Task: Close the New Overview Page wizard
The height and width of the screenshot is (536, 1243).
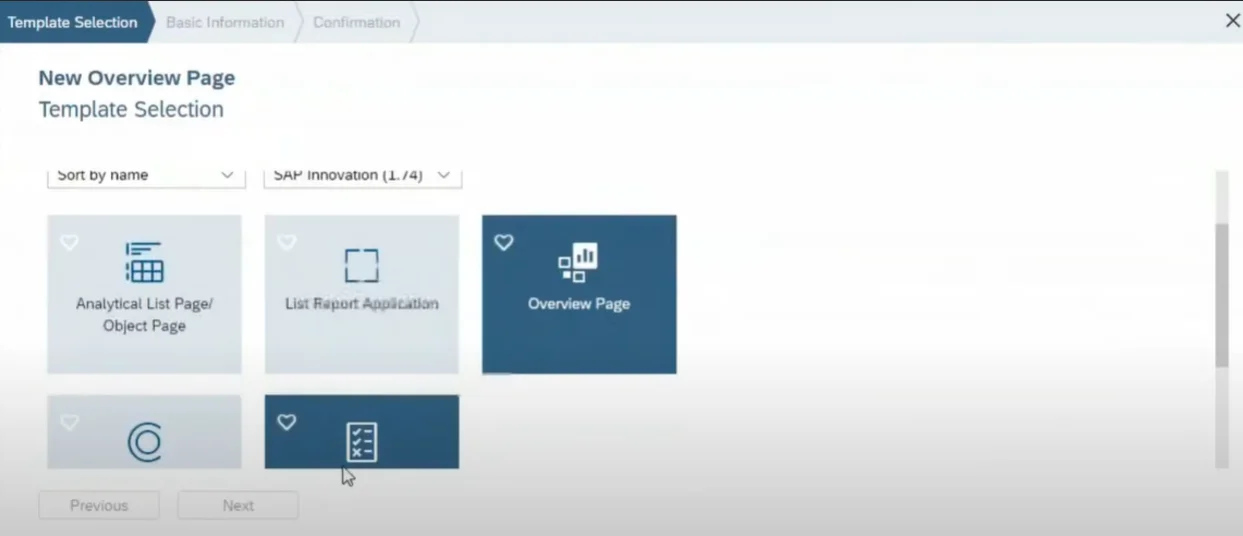Action: (1232, 21)
